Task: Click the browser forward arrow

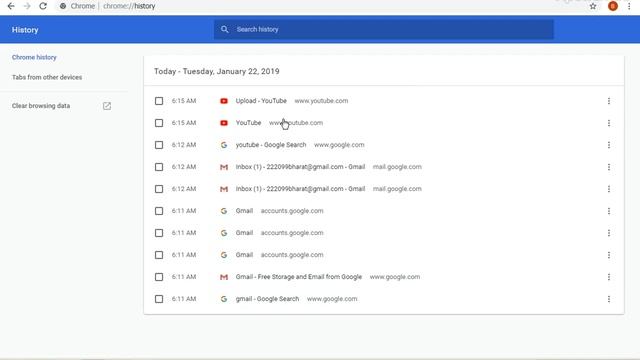Action: point(27,6)
